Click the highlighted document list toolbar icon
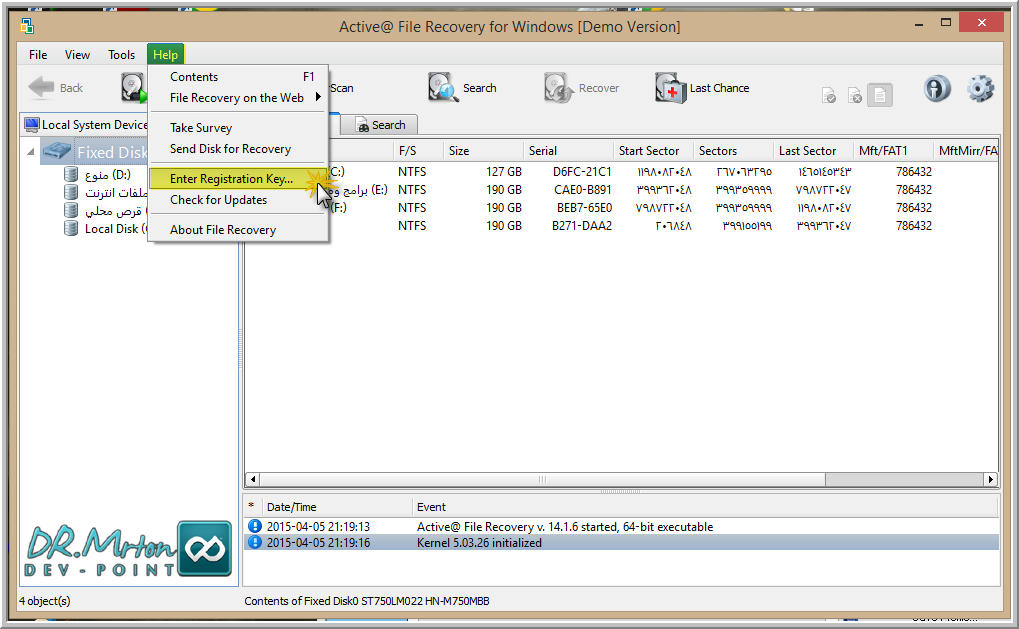The image size is (1019, 629). click(880, 96)
